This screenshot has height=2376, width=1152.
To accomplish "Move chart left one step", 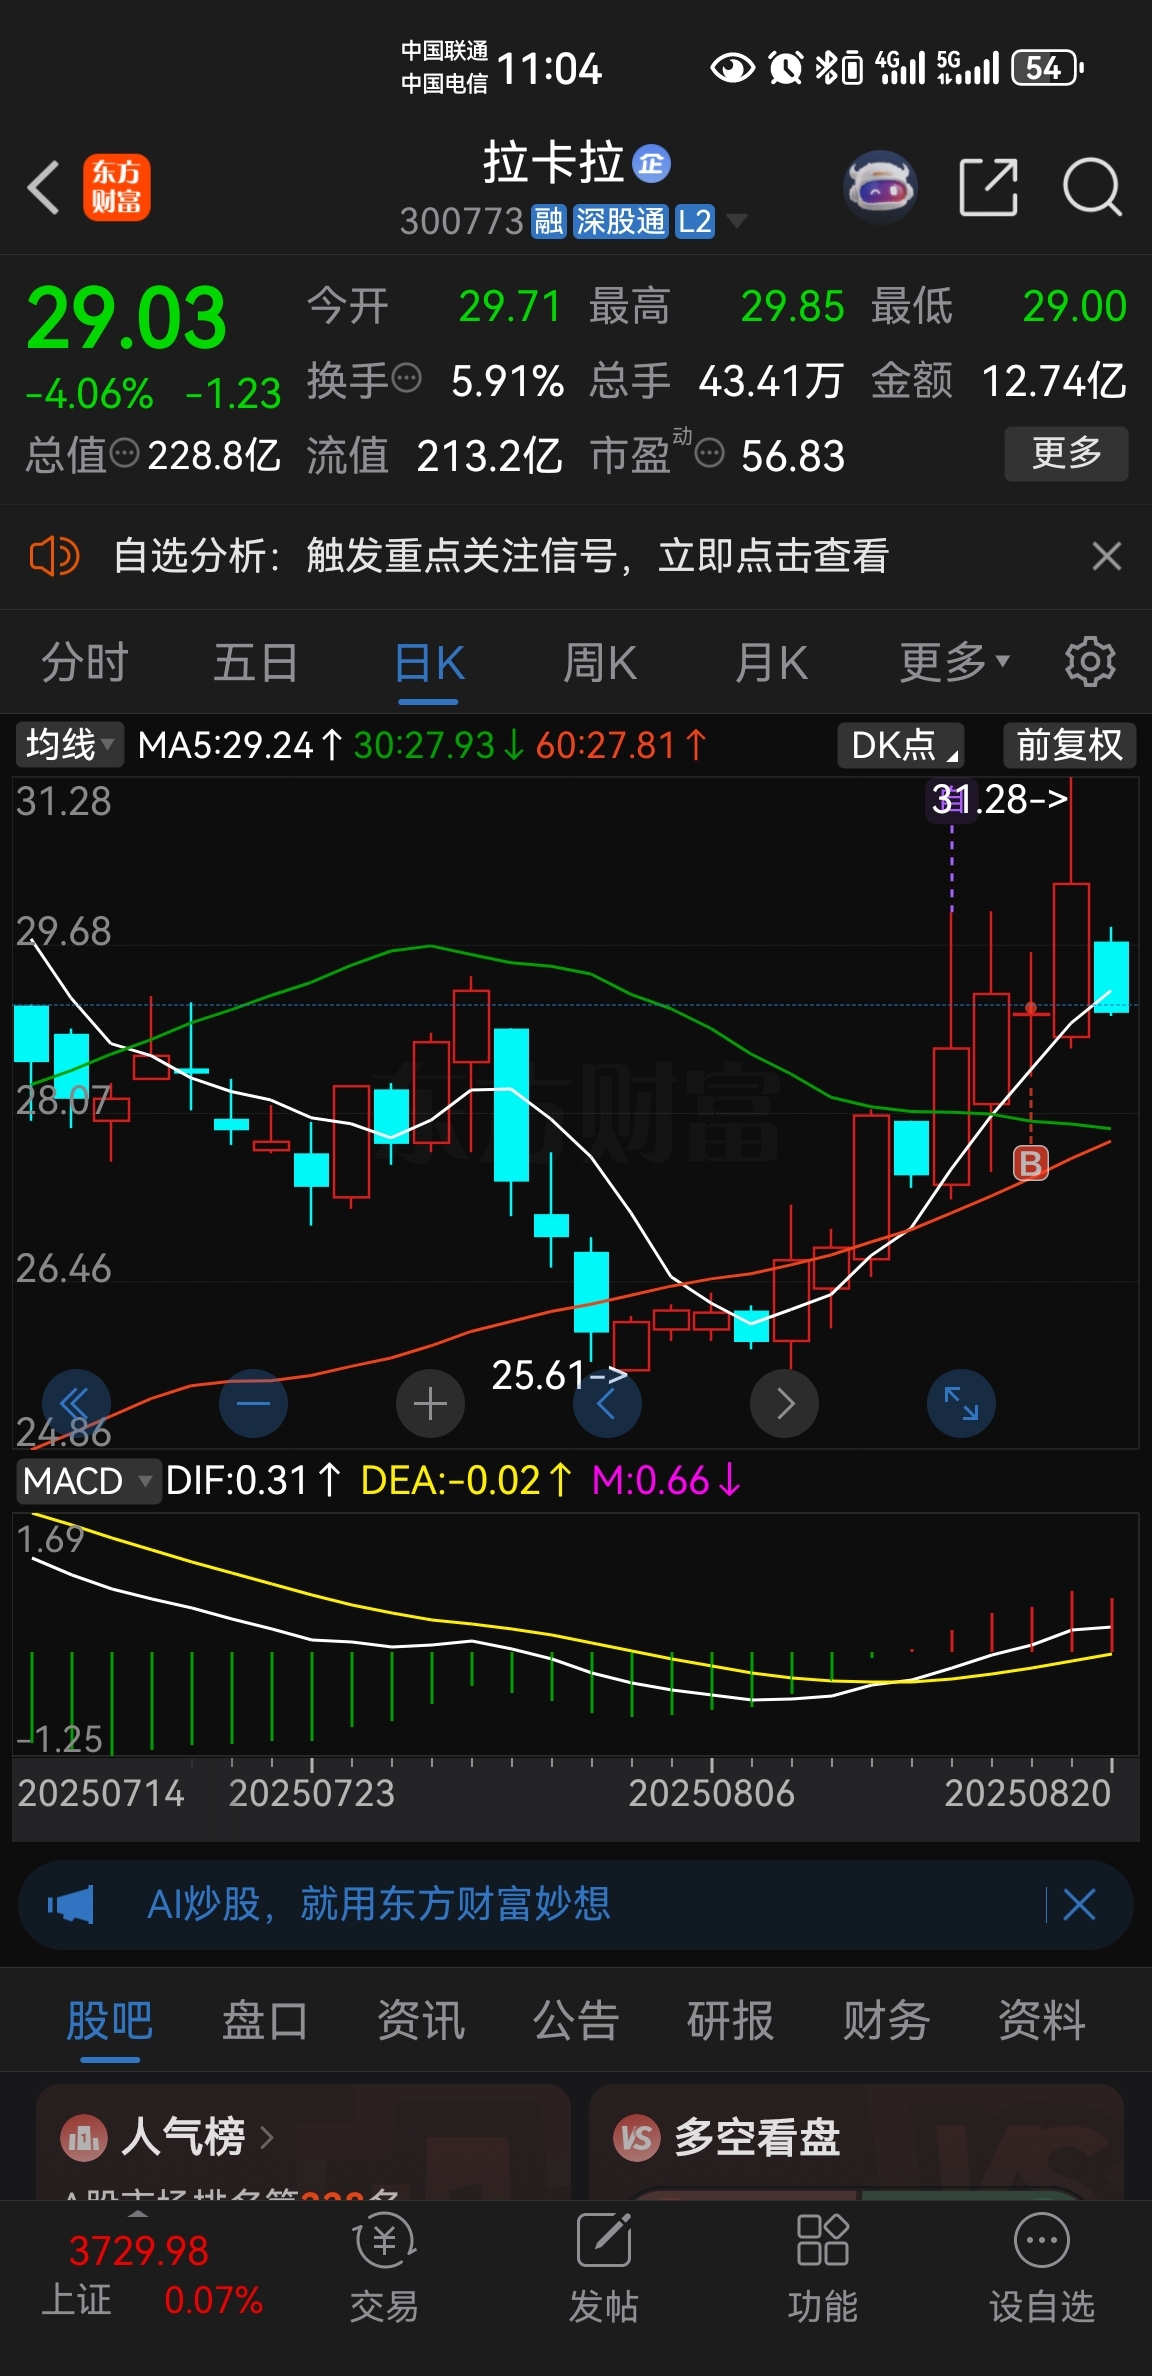I will pos(607,1403).
